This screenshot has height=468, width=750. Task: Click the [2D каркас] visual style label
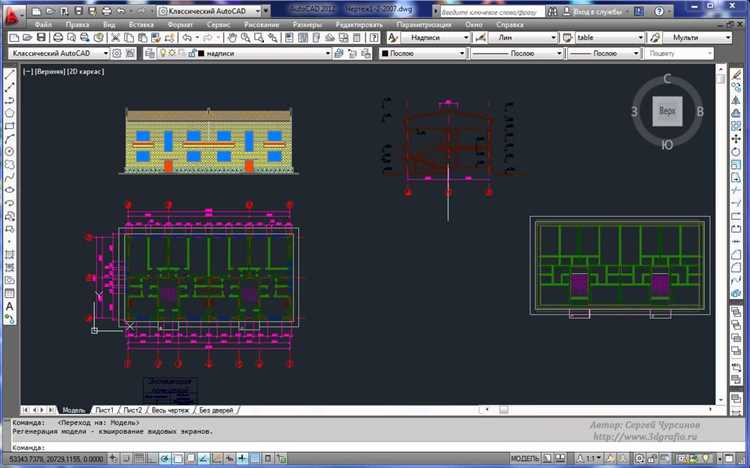(x=86, y=71)
